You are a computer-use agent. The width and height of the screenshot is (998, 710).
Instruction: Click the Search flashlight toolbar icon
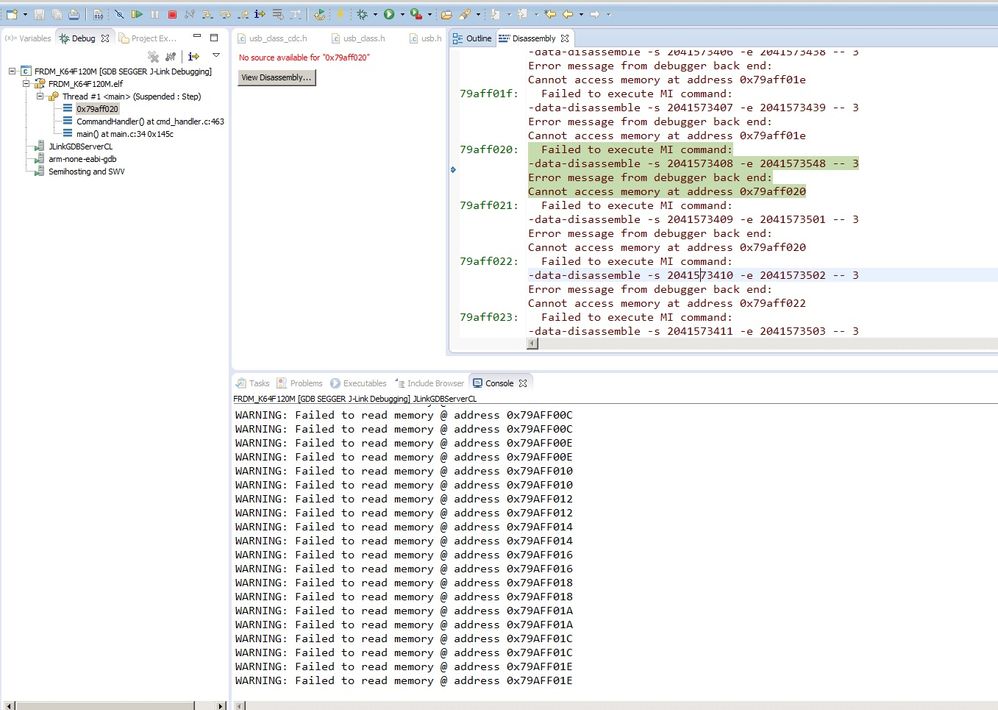pos(465,14)
